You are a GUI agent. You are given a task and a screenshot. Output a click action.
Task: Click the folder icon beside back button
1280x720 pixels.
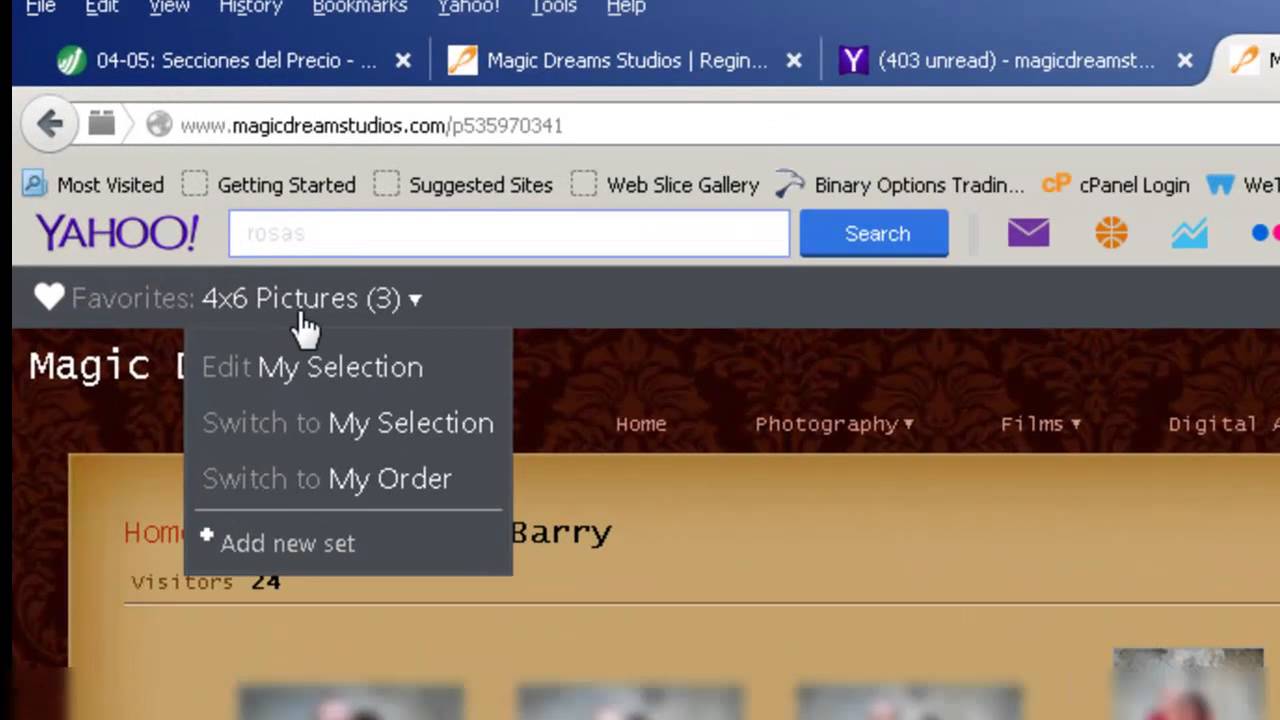[101, 124]
